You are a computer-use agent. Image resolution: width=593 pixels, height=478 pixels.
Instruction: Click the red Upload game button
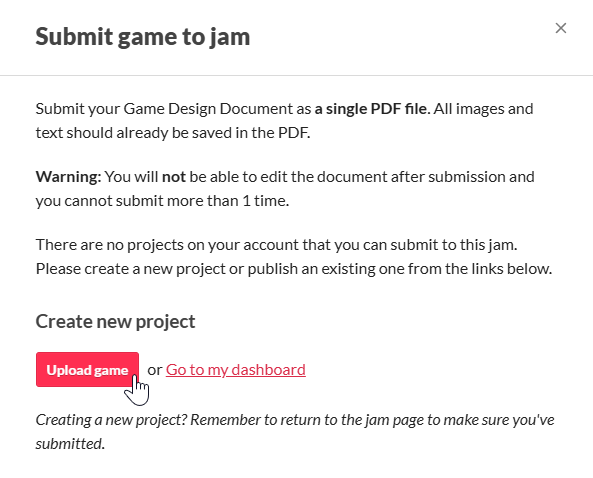87,369
